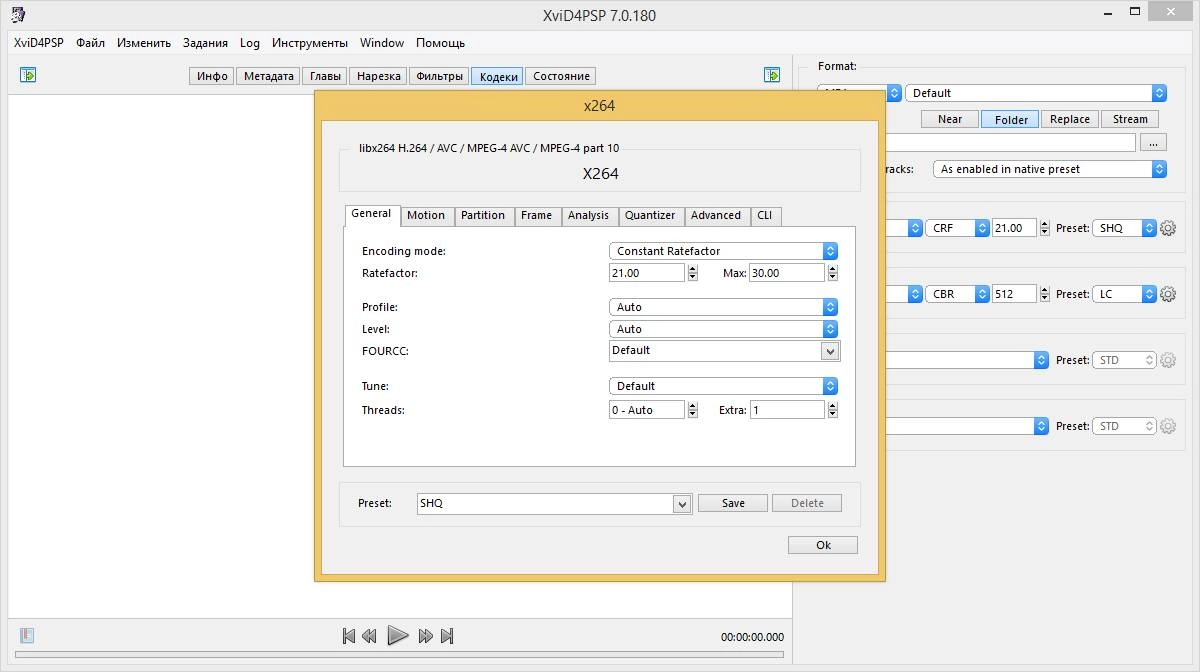Click the XviD4PSP app icon in title bar
The height and width of the screenshot is (672, 1200).
pyautogui.click(x=19, y=15)
